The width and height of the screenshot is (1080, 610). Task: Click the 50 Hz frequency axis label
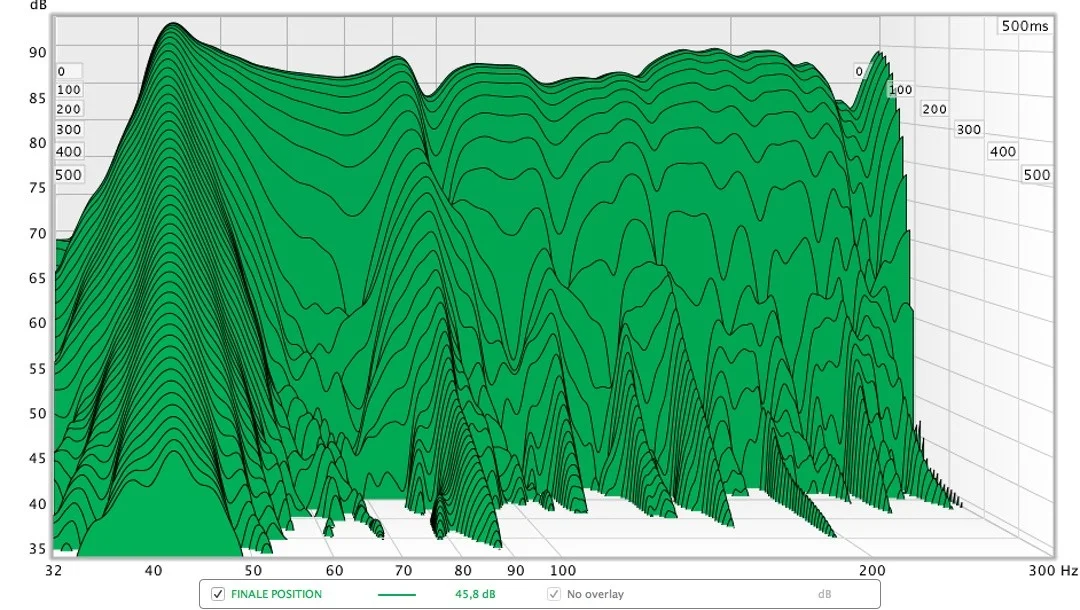(253, 570)
